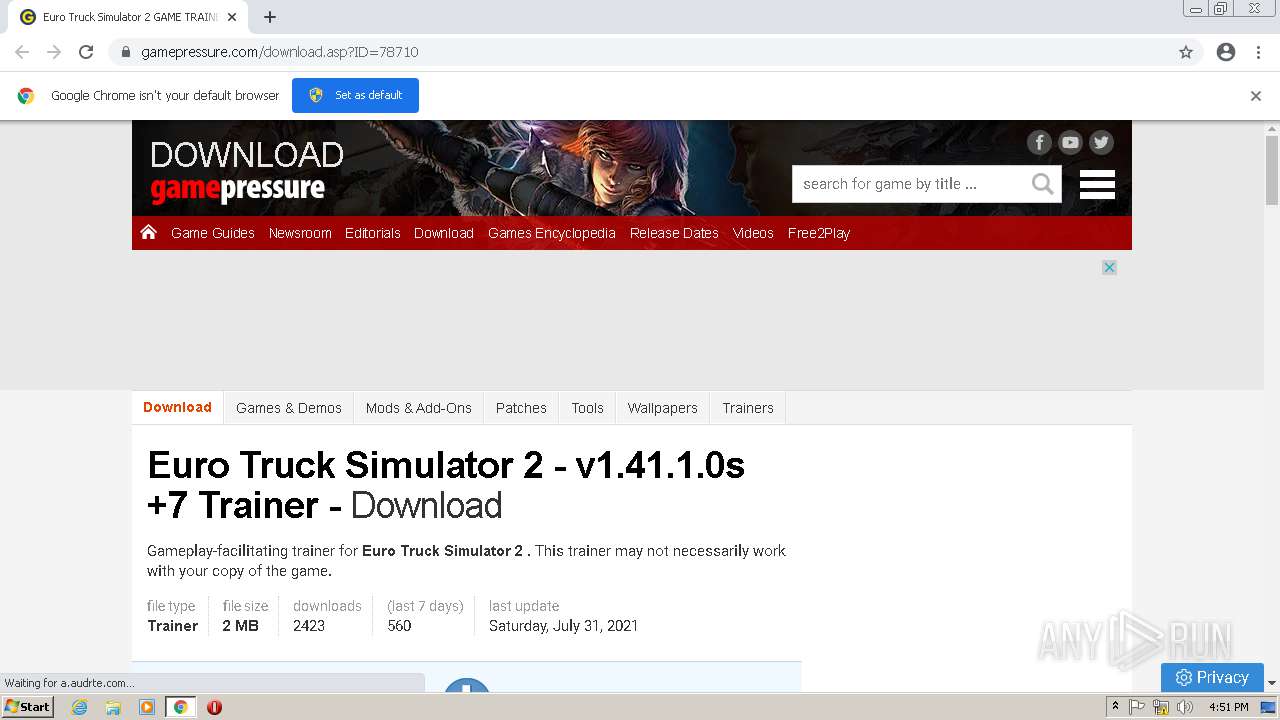The height and width of the screenshot is (720, 1280).
Task: Click the volume speaker tray icon
Action: [1185, 707]
